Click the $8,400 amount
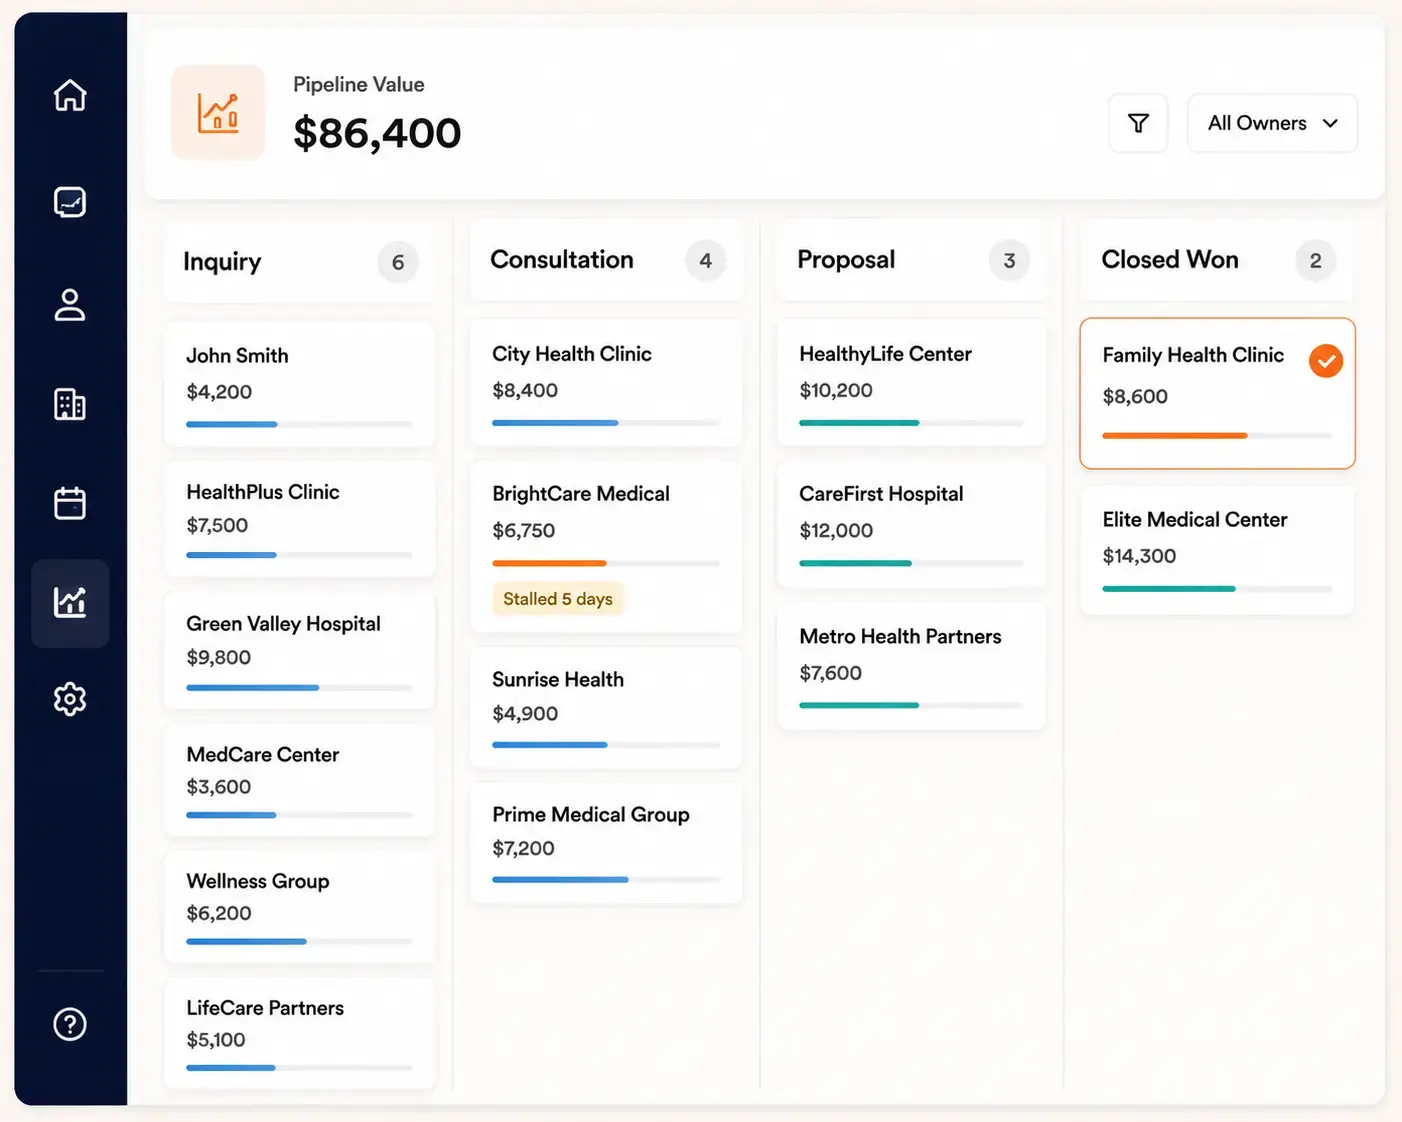The height and width of the screenshot is (1122, 1402). [x=525, y=391]
